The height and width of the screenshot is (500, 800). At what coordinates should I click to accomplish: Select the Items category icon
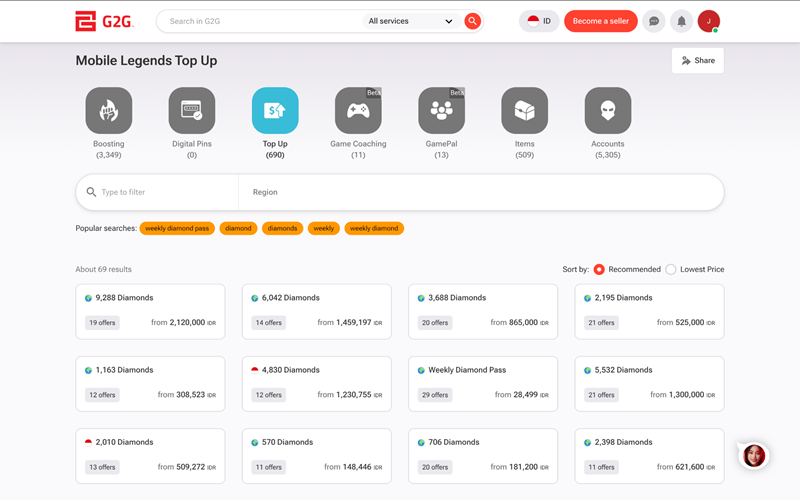(524, 110)
